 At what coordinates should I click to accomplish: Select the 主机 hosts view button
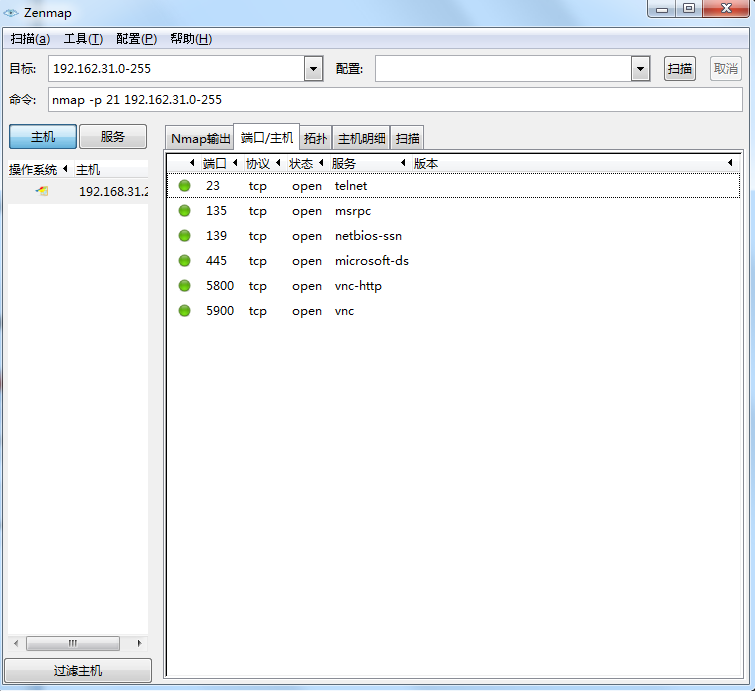[43, 137]
